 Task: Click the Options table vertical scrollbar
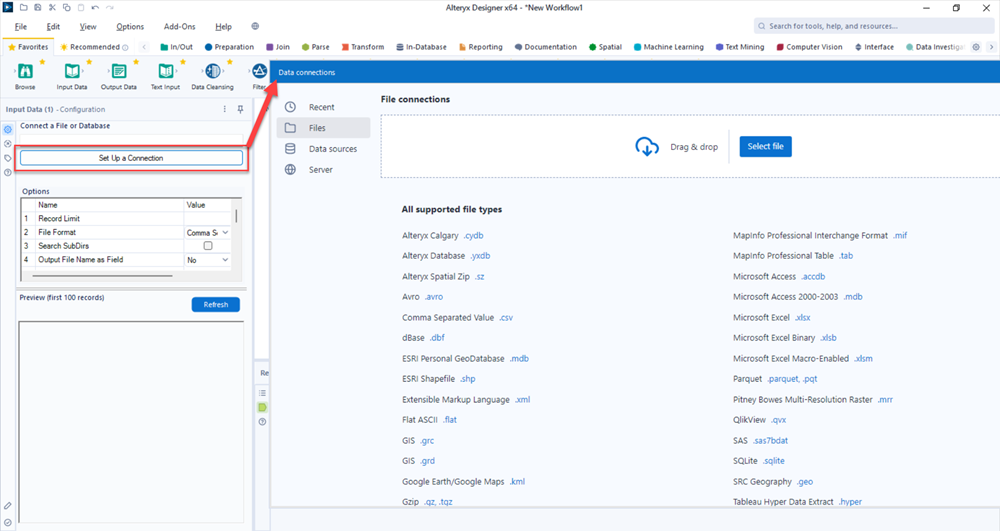pyautogui.click(x=237, y=216)
